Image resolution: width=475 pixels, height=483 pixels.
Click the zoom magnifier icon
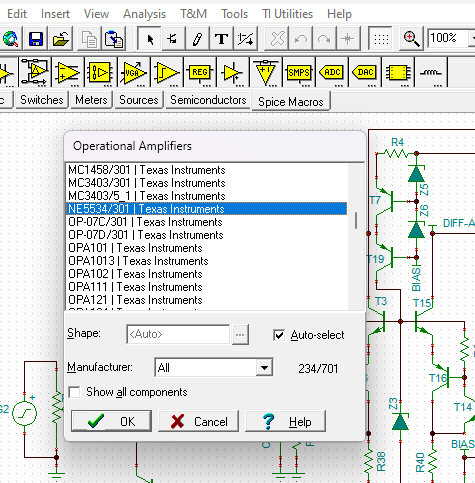tap(411, 39)
